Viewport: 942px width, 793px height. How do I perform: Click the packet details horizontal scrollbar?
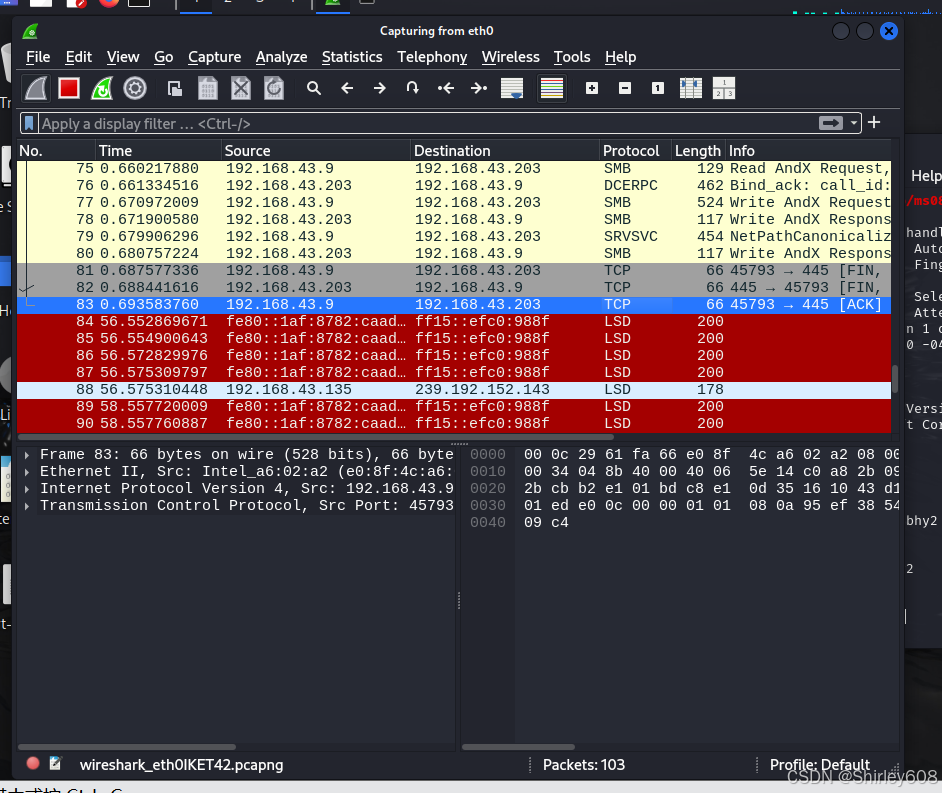(x=127, y=747)
